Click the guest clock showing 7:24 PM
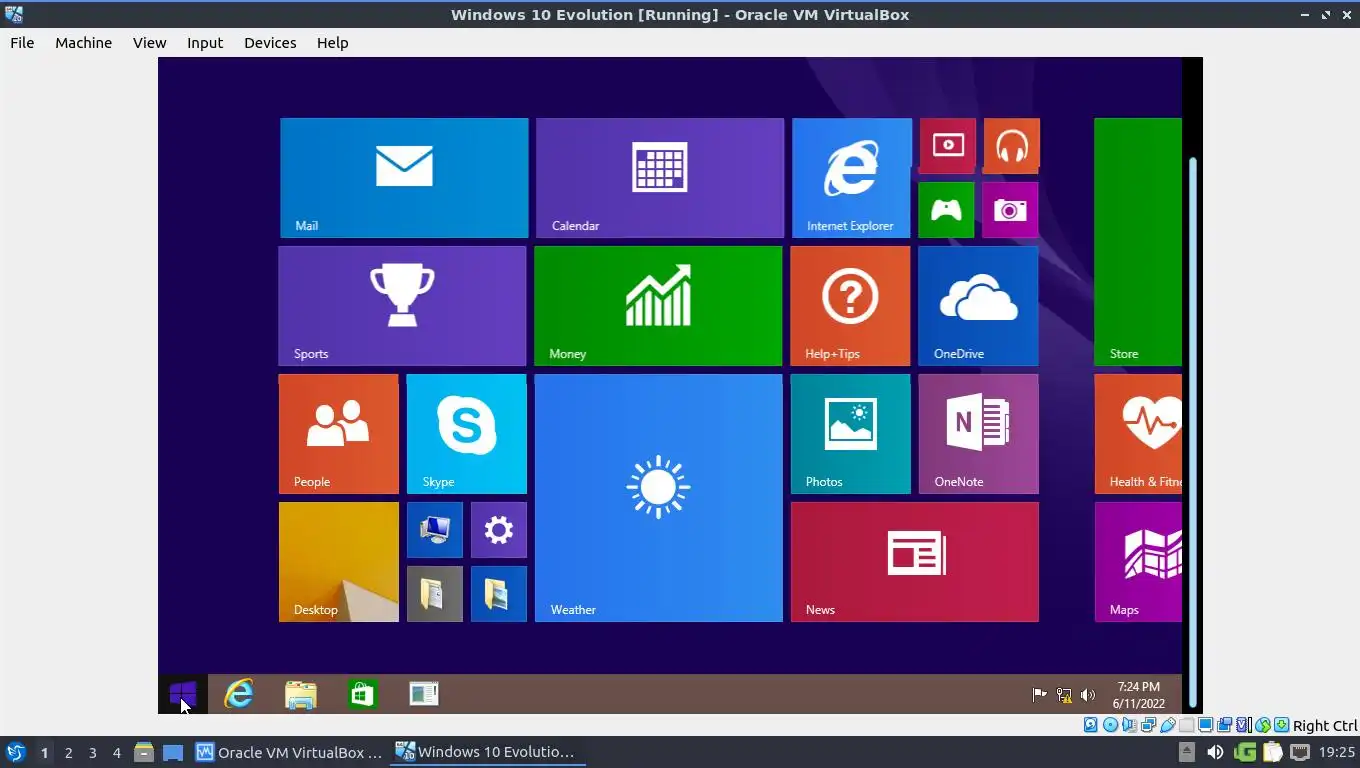The width and height of the screenshot is (1360, 768). click(x=1138, y=694)
